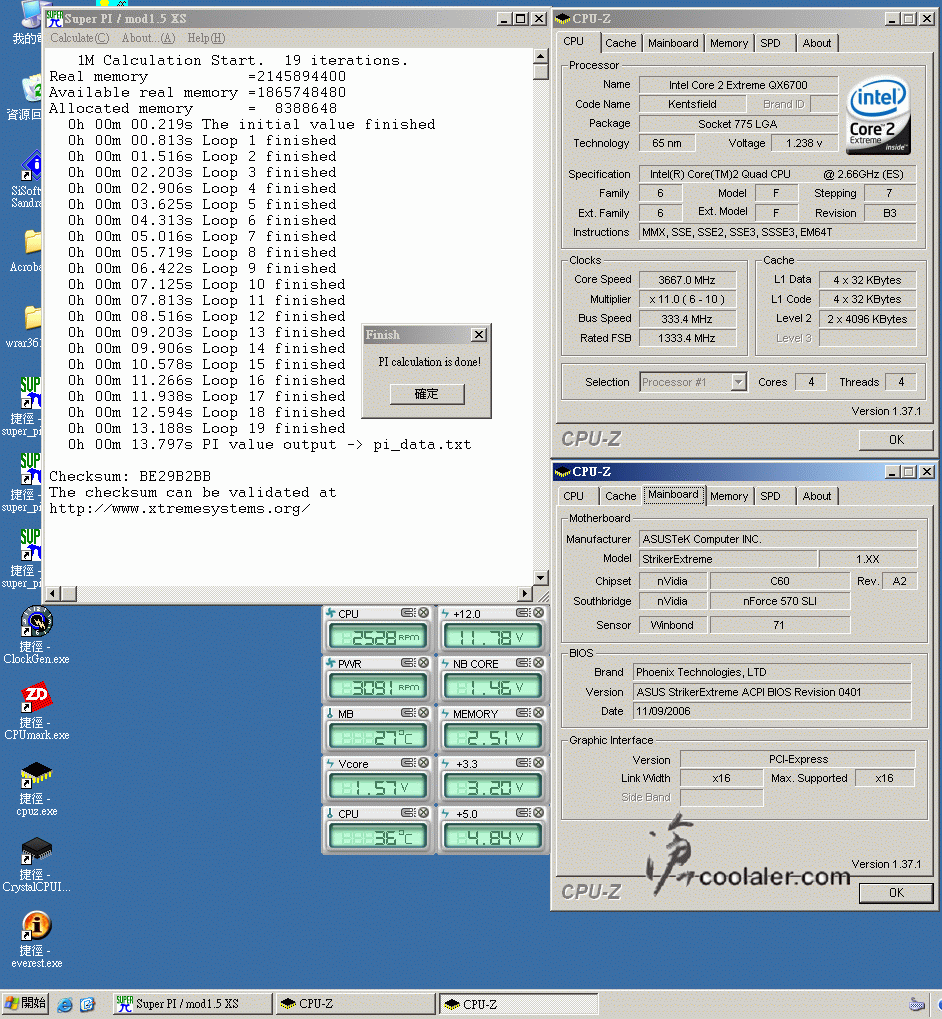
Task: Confirm the PI calculation done dialog
Action: (x=427, y=394)
